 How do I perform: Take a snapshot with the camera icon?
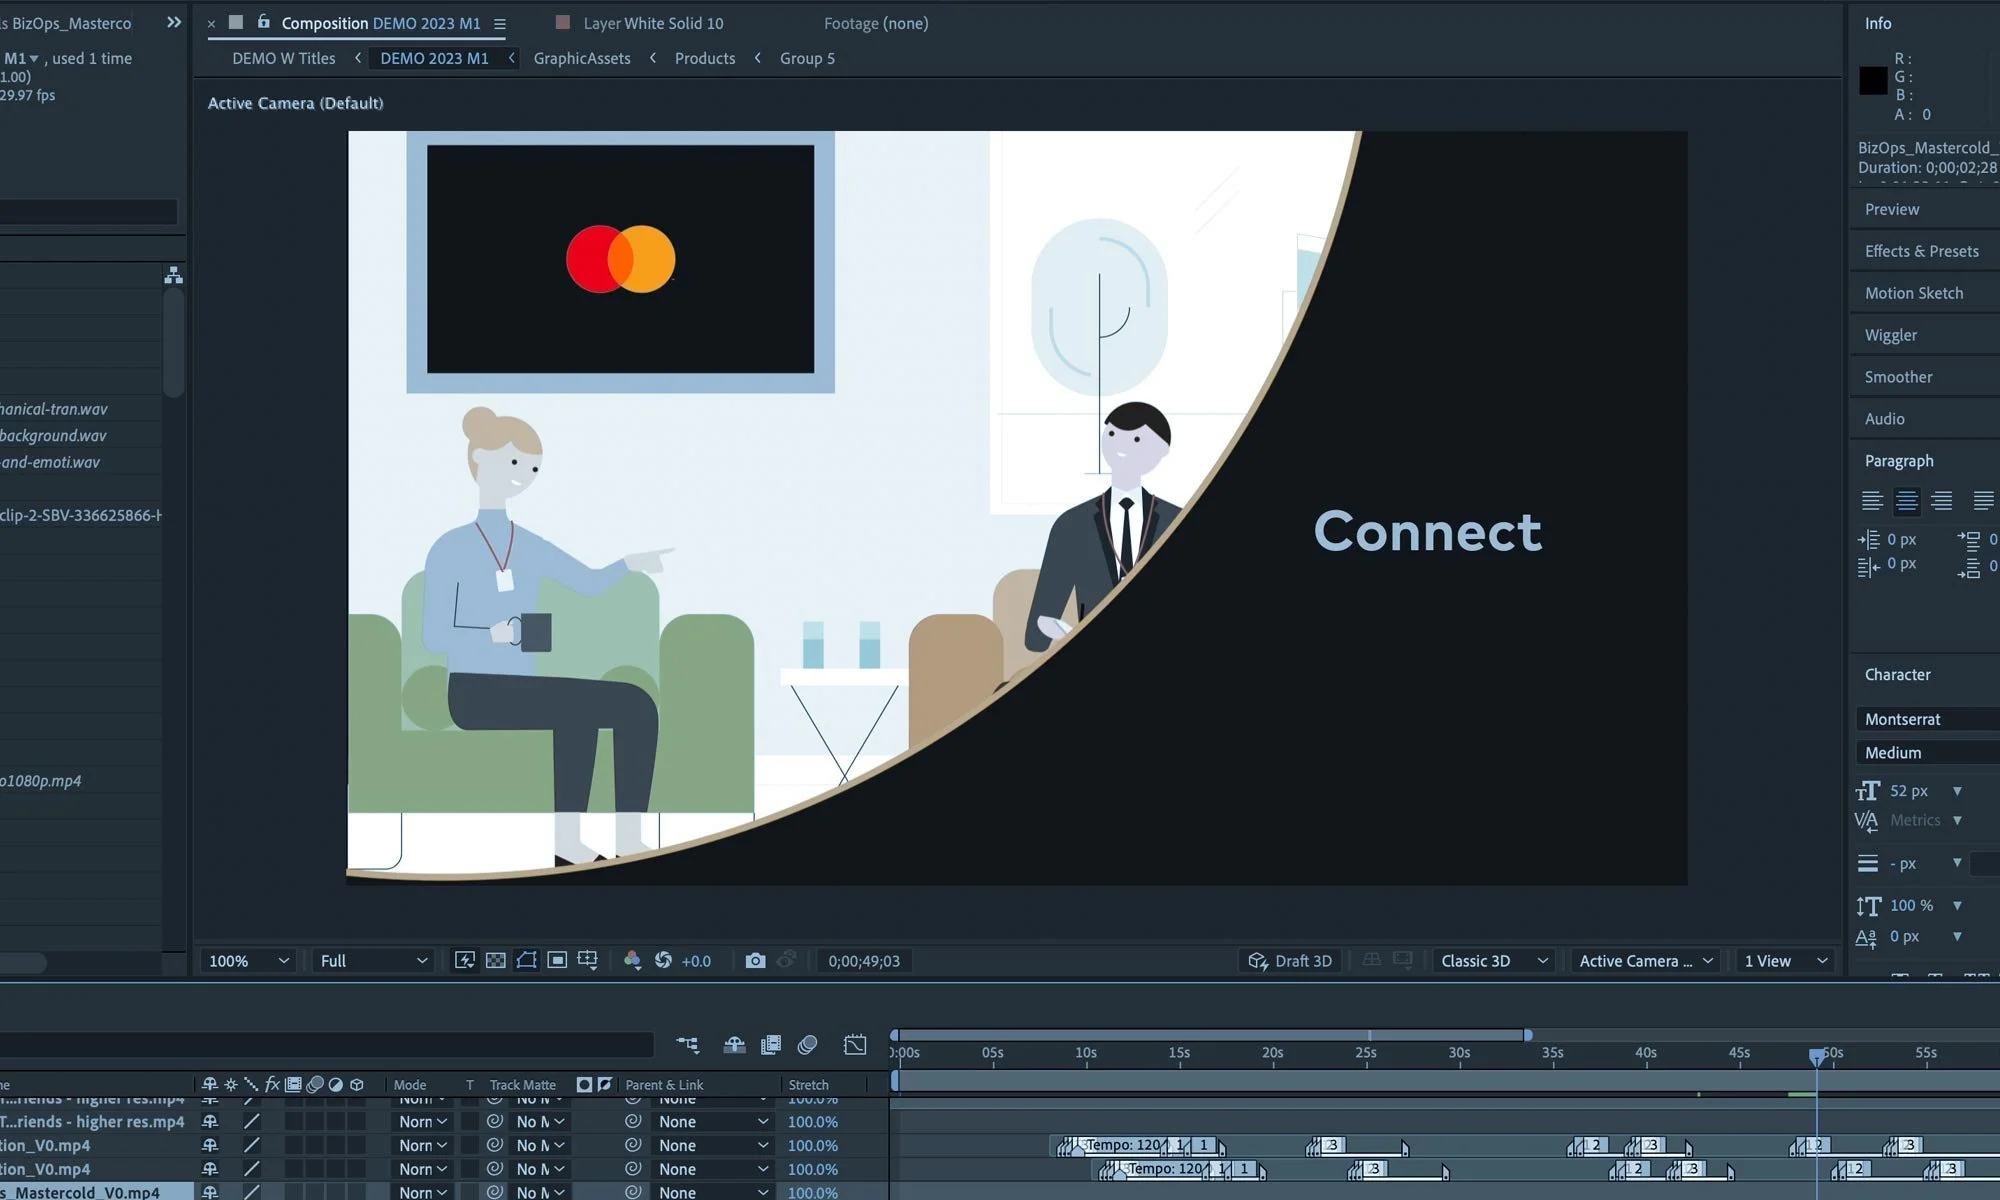(755, 960)
